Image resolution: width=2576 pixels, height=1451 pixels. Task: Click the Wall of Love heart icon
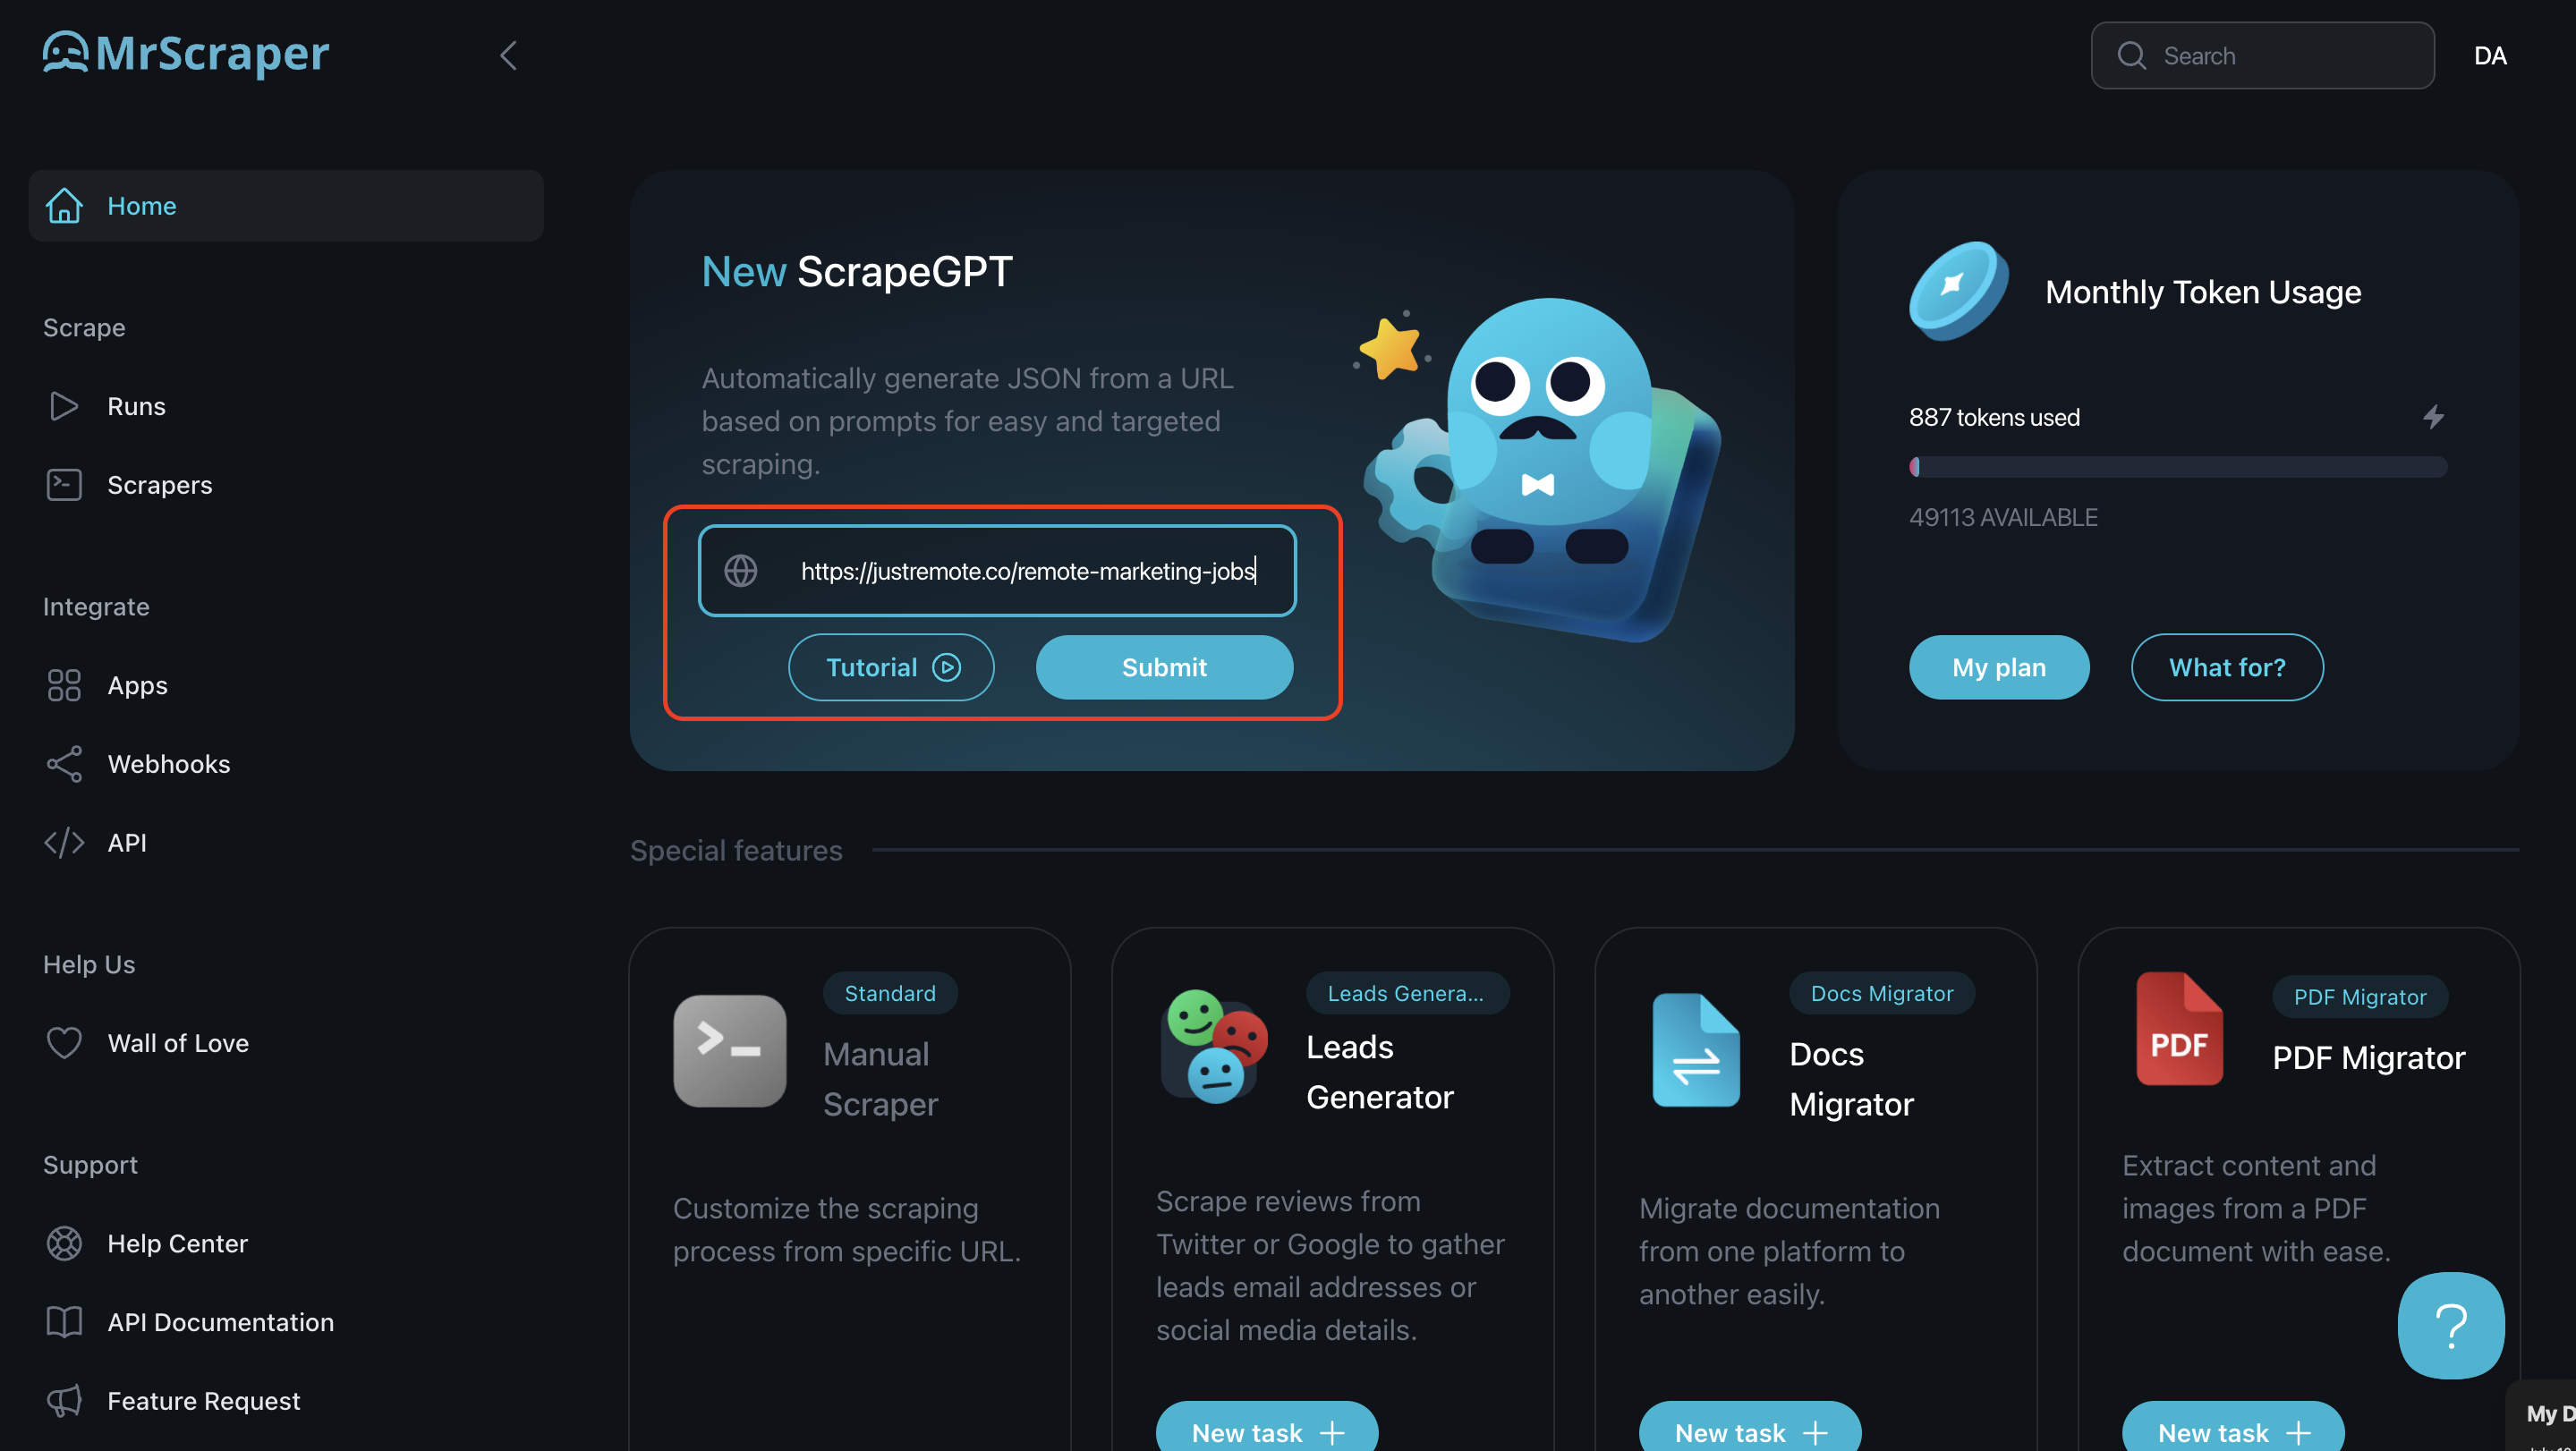pos(64,1042)
